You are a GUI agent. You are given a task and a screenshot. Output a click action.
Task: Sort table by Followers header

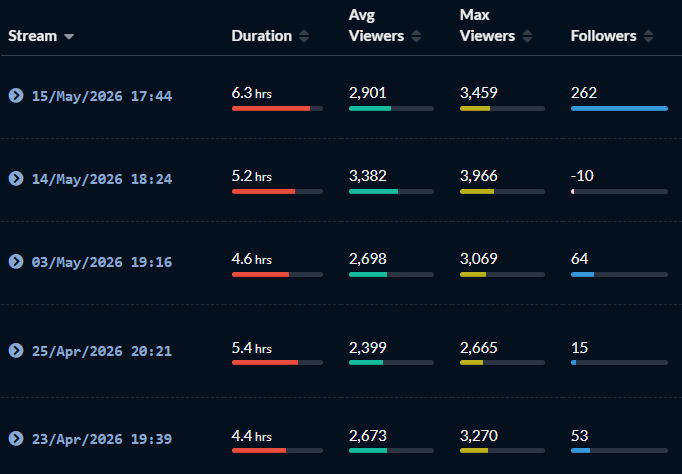603,36
